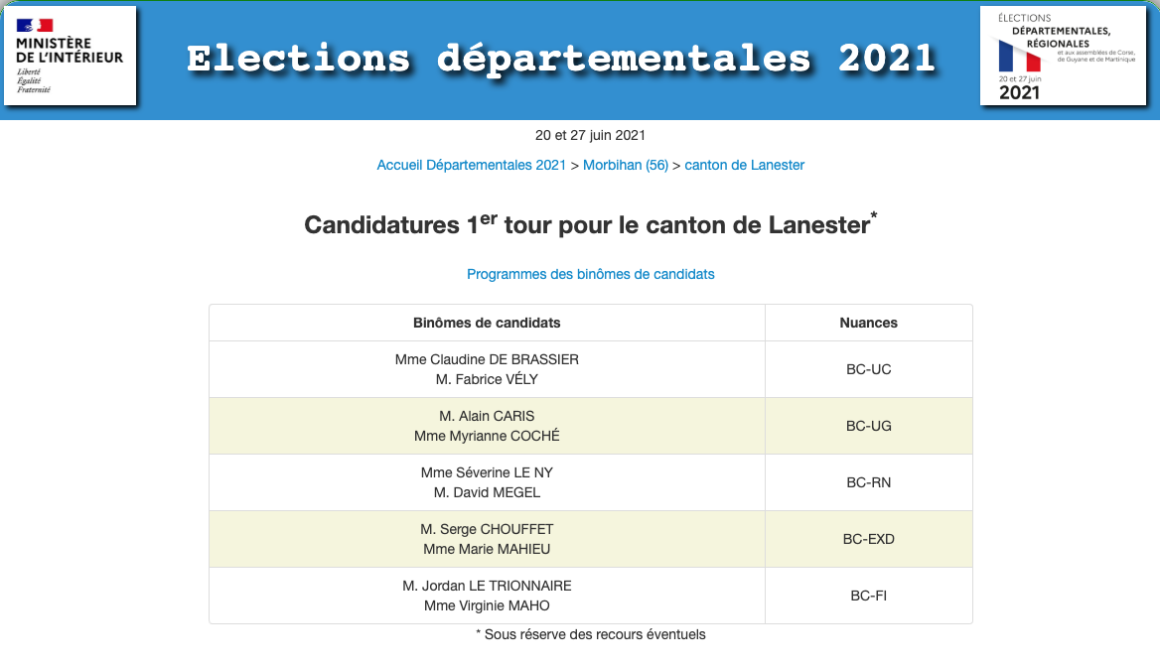Open Accueil Départementales 2021 breadcrumb link
The image size is (1160, 667).
(x=471, y=165)
